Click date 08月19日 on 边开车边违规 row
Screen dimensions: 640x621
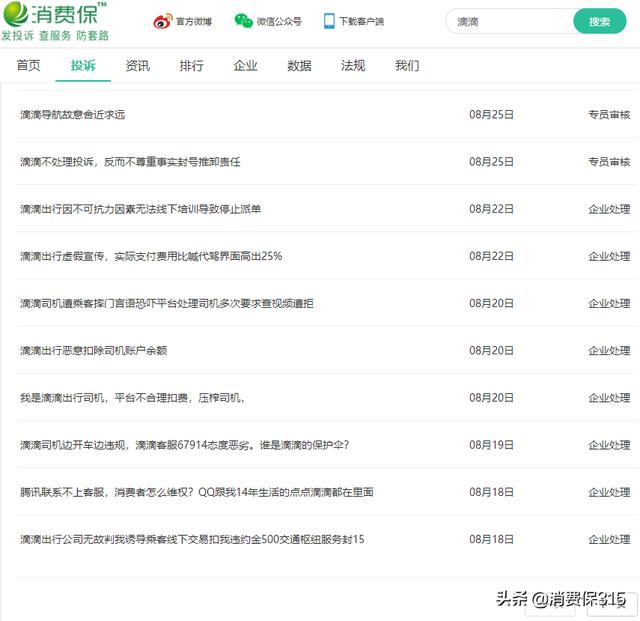[x=491, y=445]
